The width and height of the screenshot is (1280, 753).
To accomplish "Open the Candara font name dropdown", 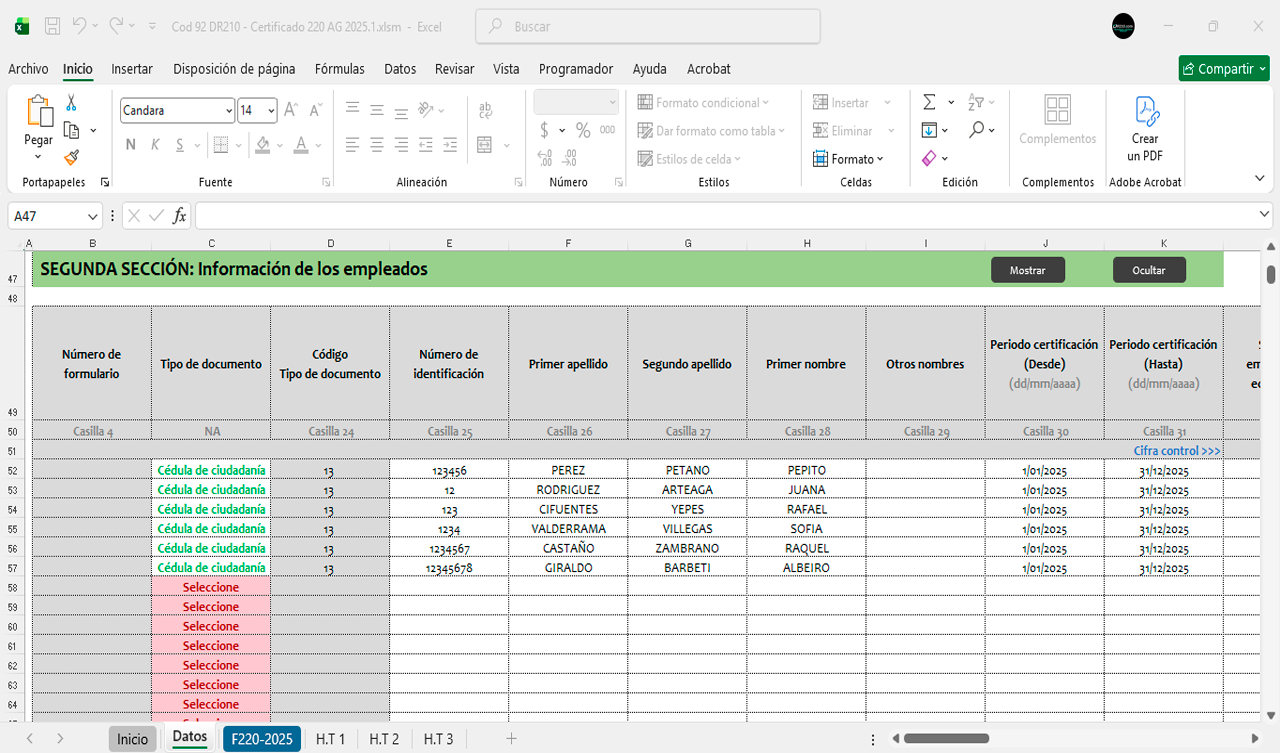I will coord(229,111).
